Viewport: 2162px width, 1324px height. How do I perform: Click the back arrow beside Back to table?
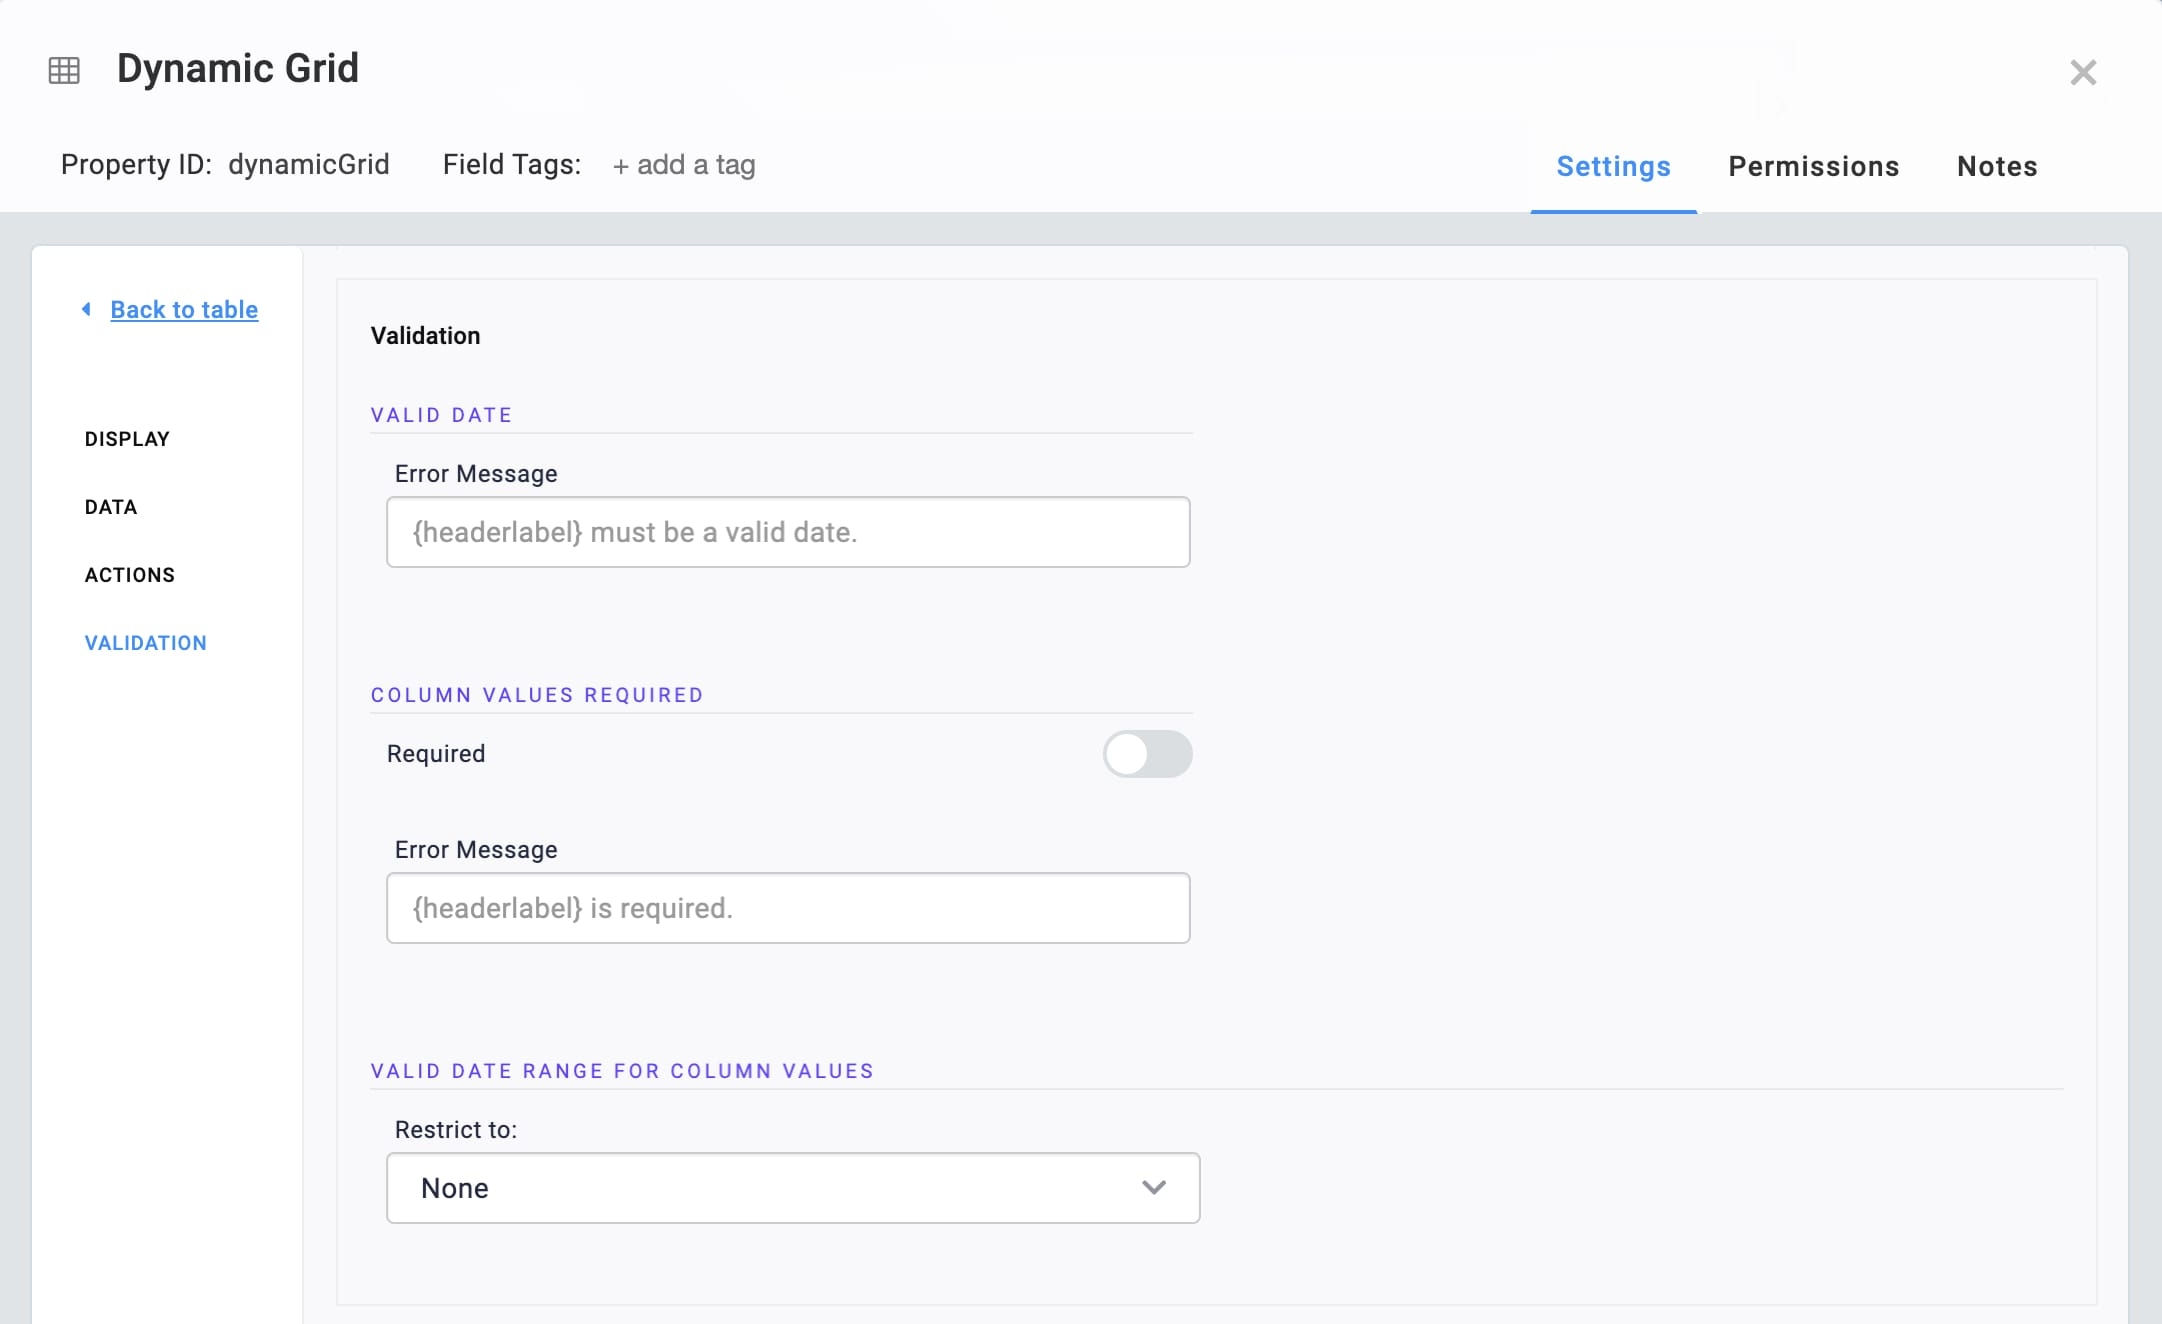click(87, 309)
